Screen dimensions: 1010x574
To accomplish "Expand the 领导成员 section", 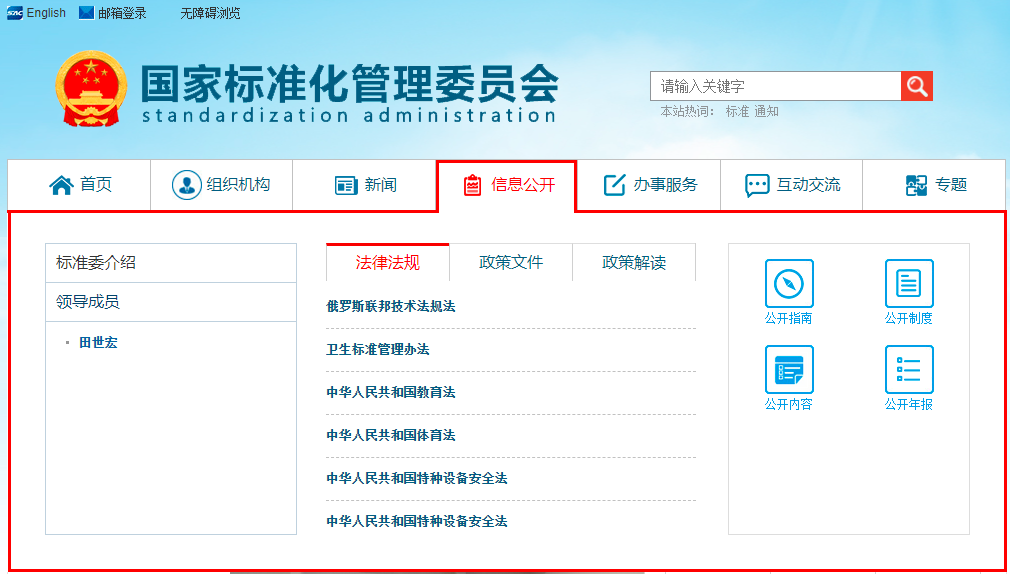I will (x=171, y=302).
